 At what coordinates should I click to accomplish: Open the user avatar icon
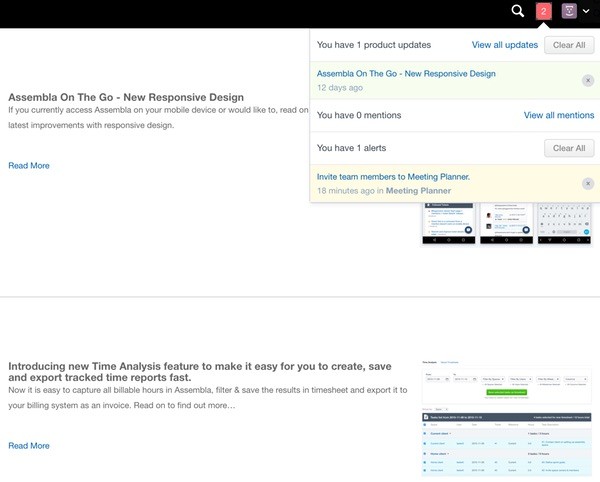(569, 11)
